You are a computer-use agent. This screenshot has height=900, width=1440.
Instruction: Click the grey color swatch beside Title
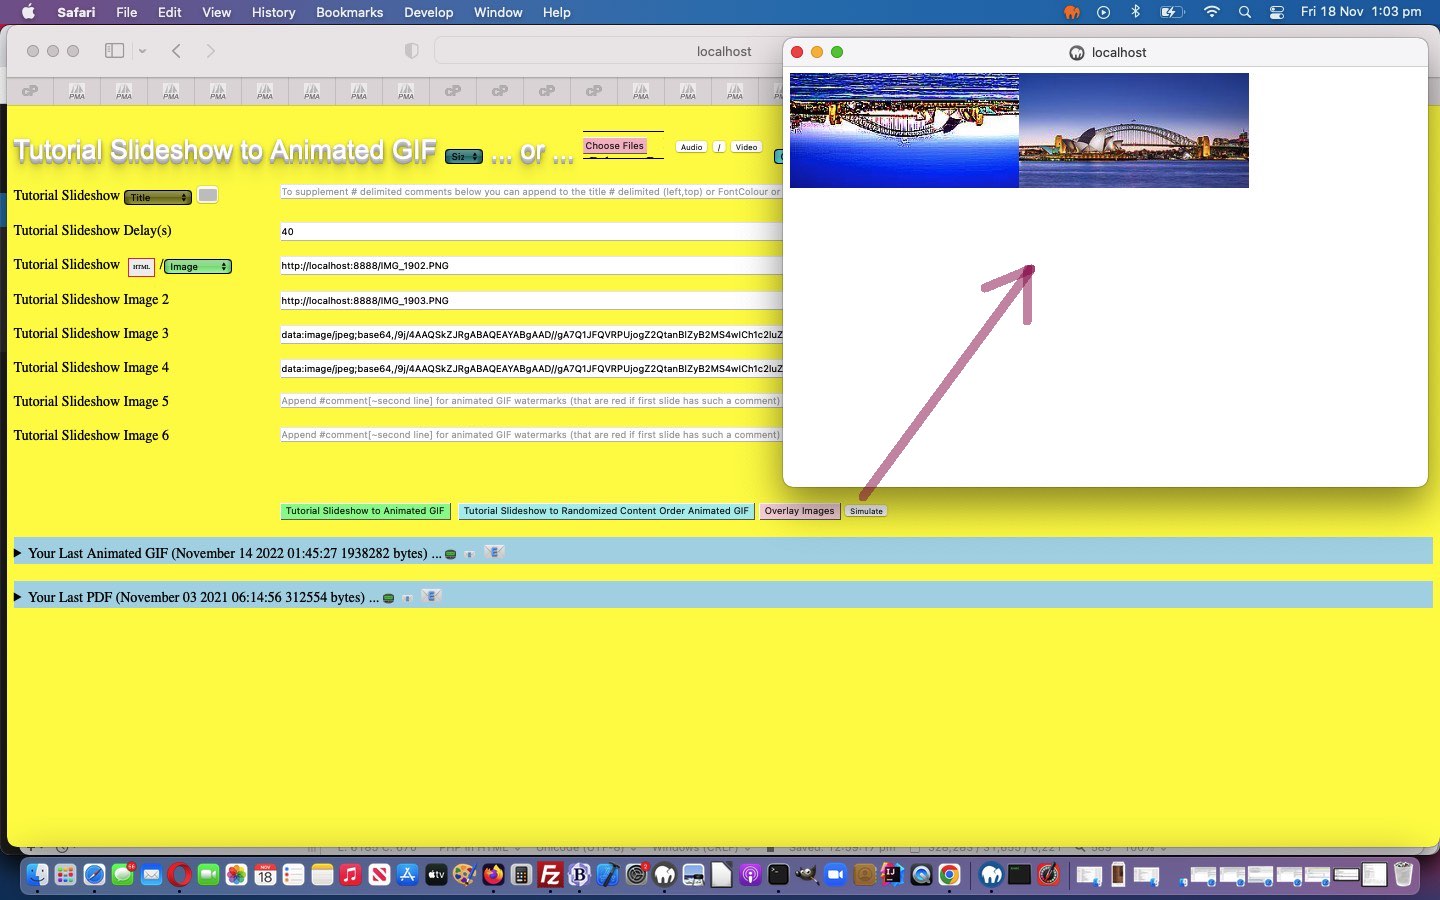click(x=207, y=195)
